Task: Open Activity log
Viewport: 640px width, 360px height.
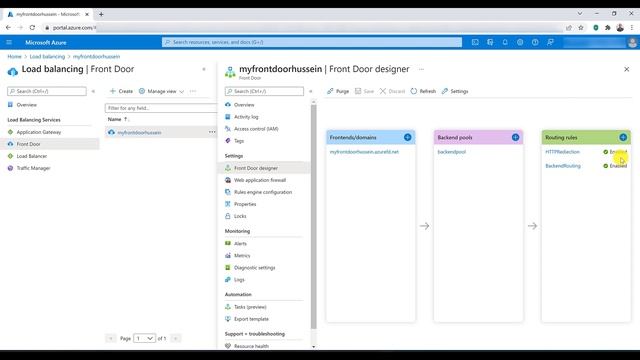Action: pos(246,117)
